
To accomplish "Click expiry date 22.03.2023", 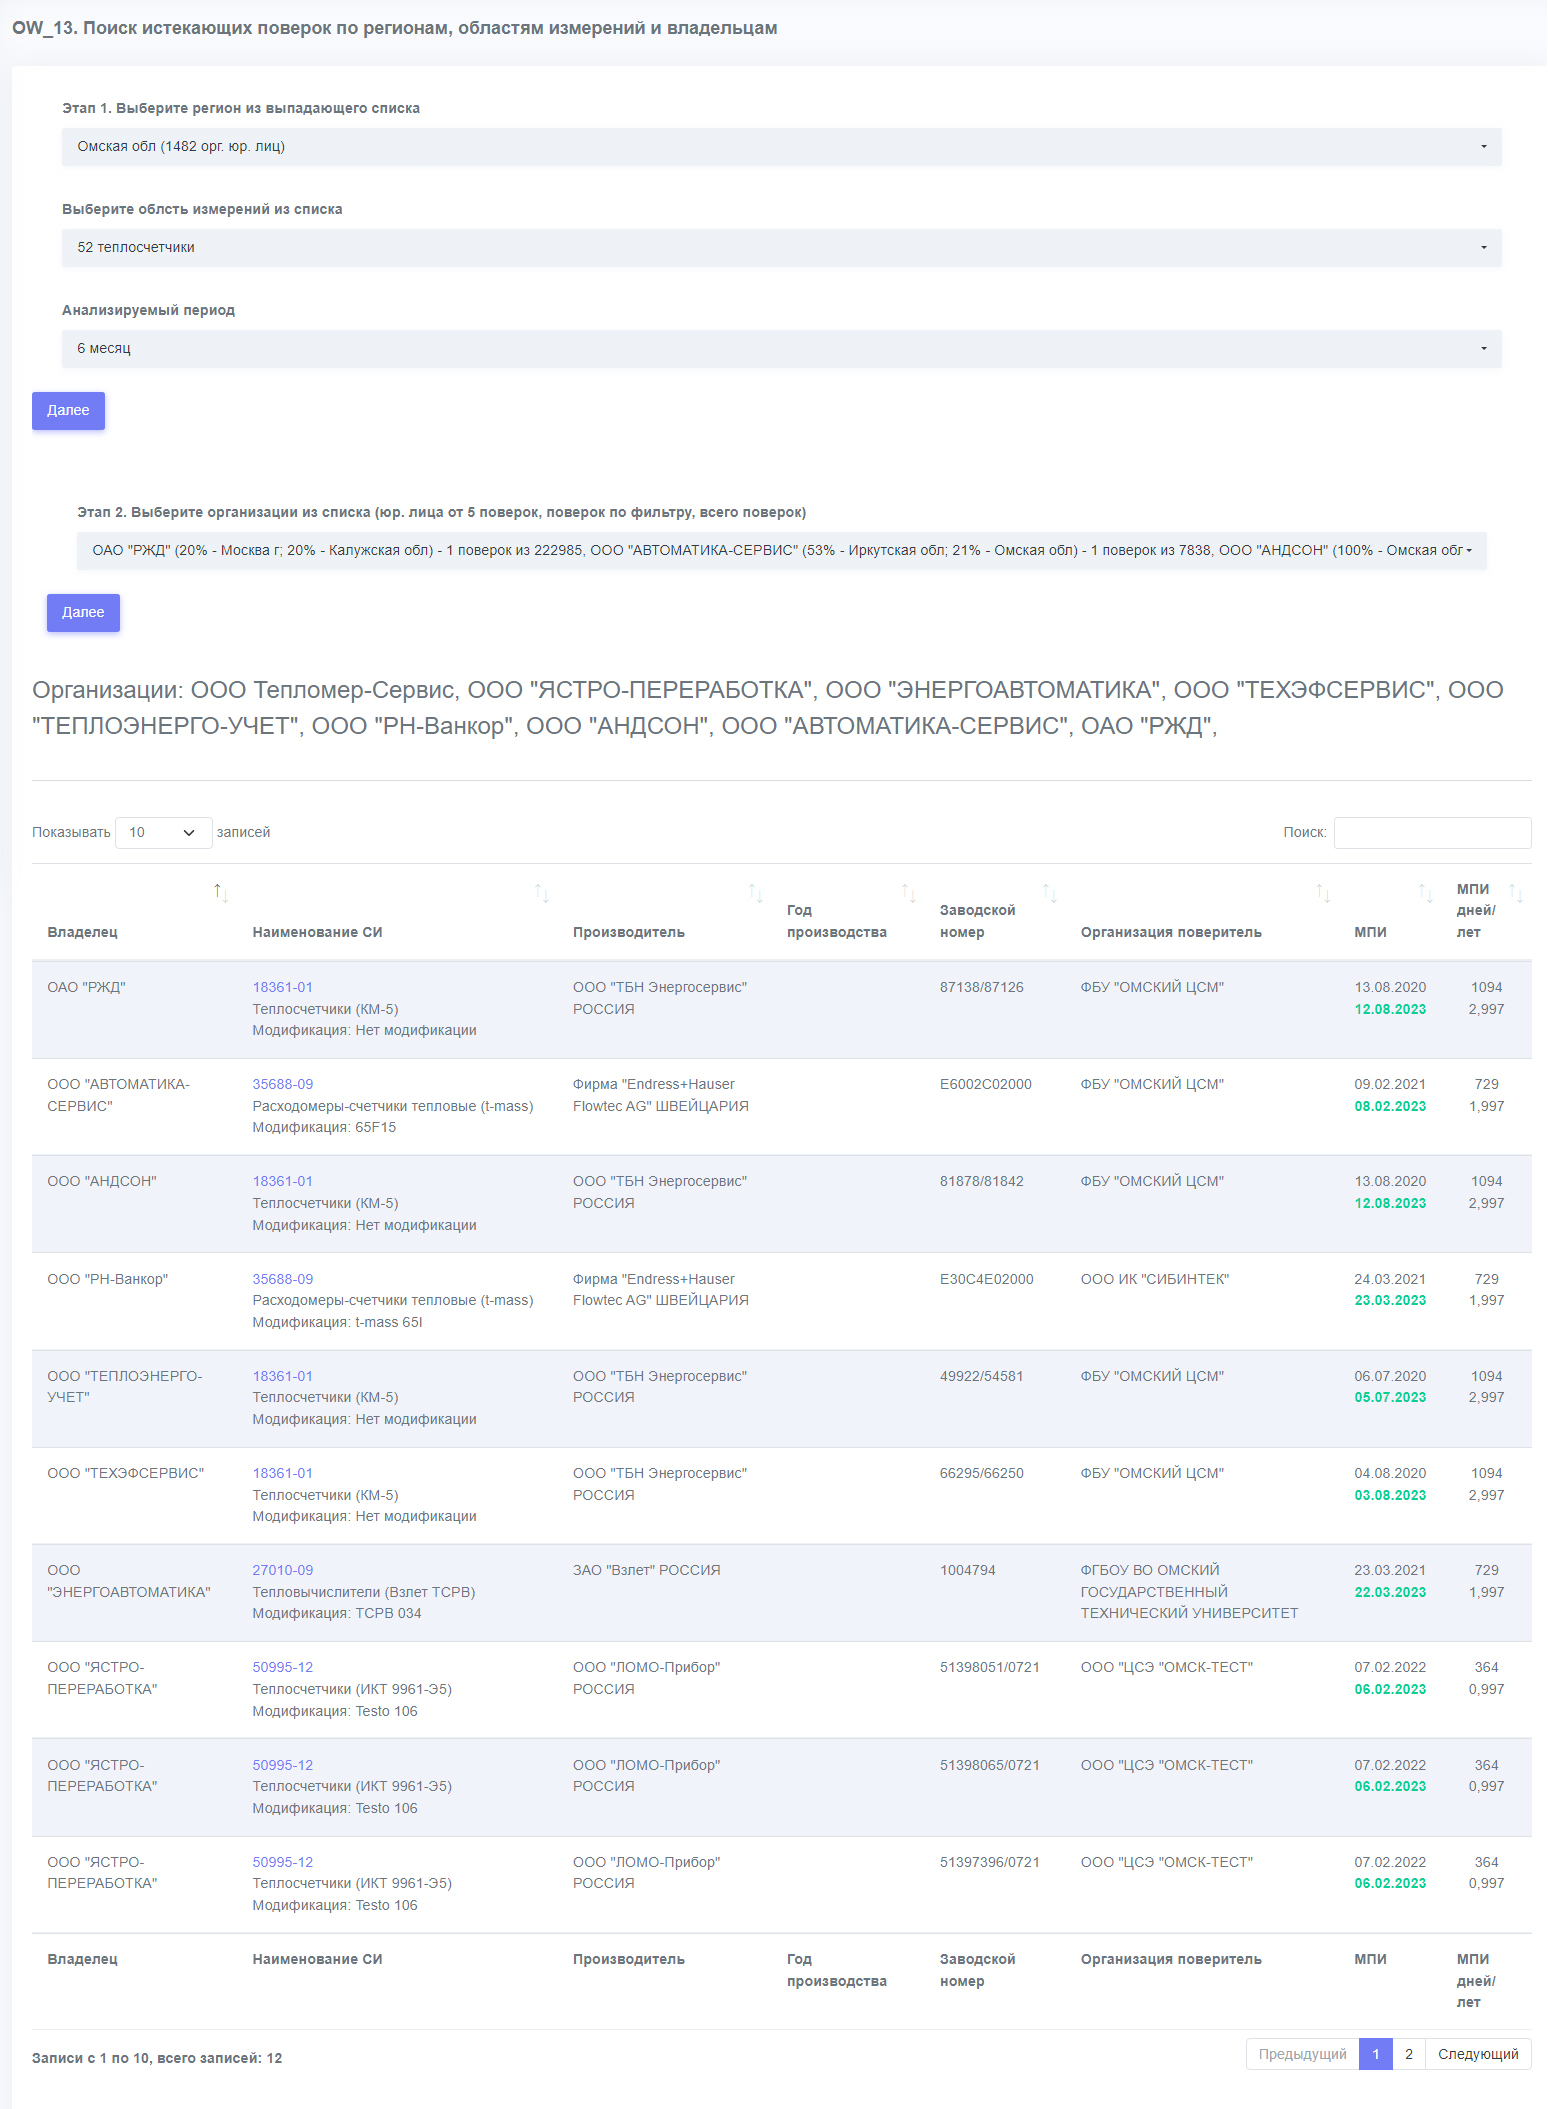I will click(x=1390, y=1593).
